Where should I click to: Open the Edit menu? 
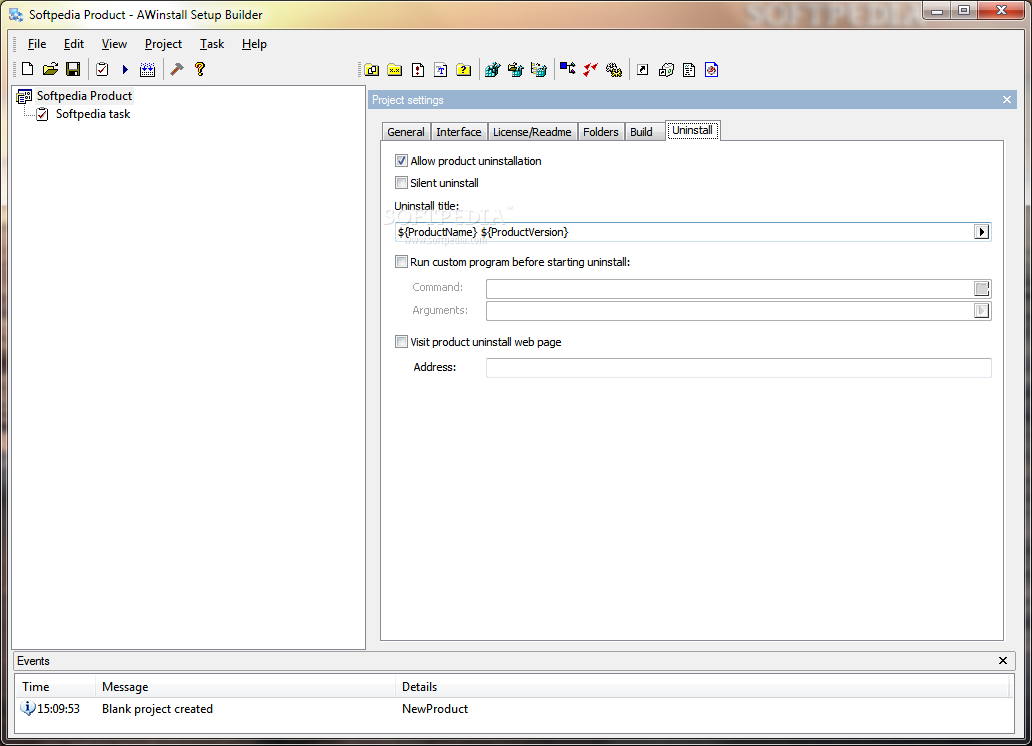(x=74, y=44)
